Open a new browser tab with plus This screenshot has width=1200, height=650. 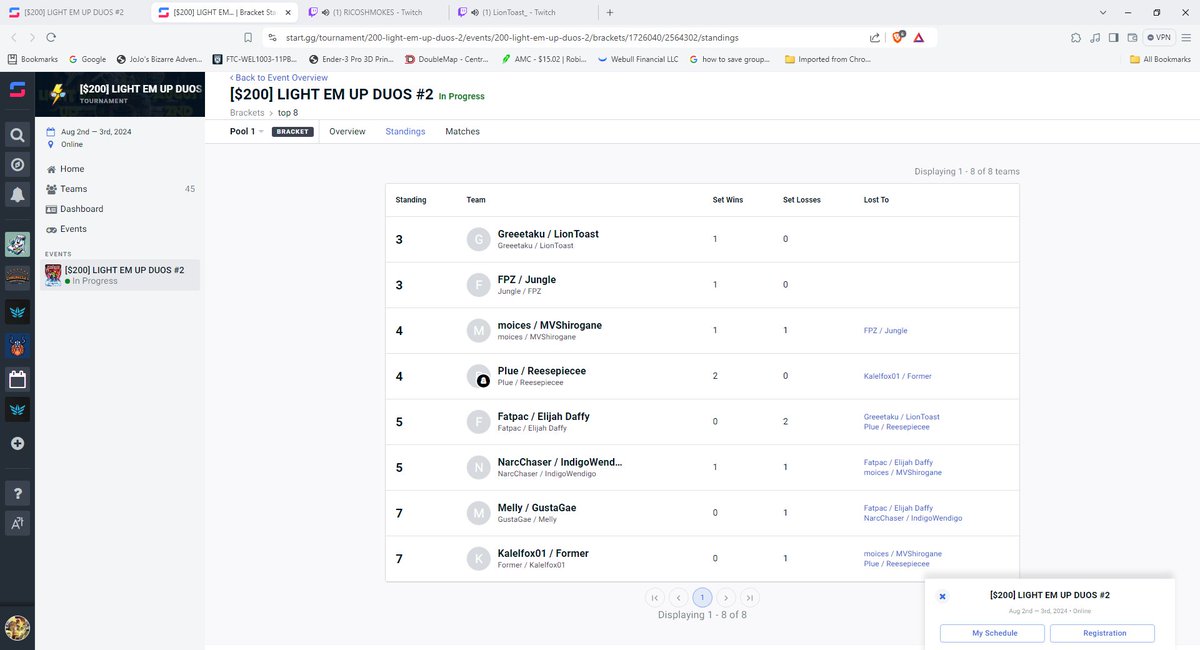(x=610, y=12)
